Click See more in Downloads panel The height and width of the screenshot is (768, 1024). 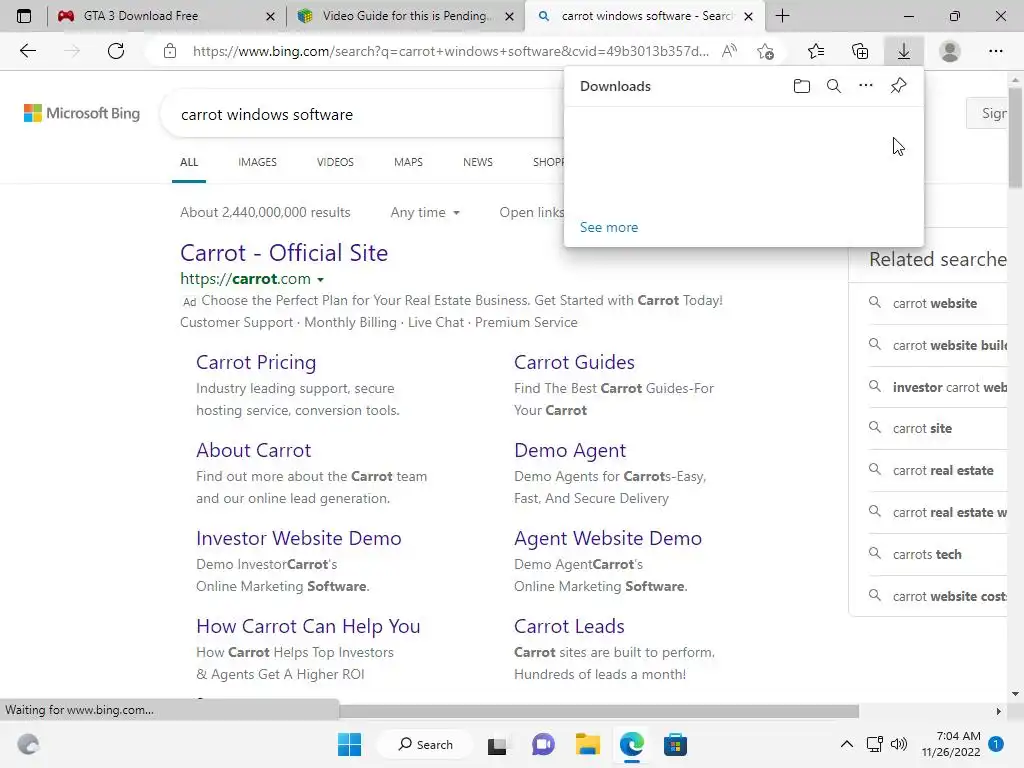coord(609,227)
